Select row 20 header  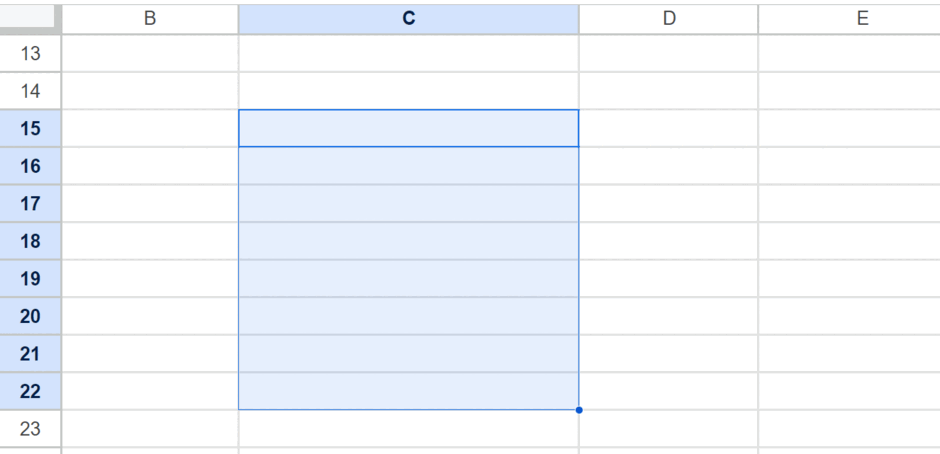coord(30,316)
